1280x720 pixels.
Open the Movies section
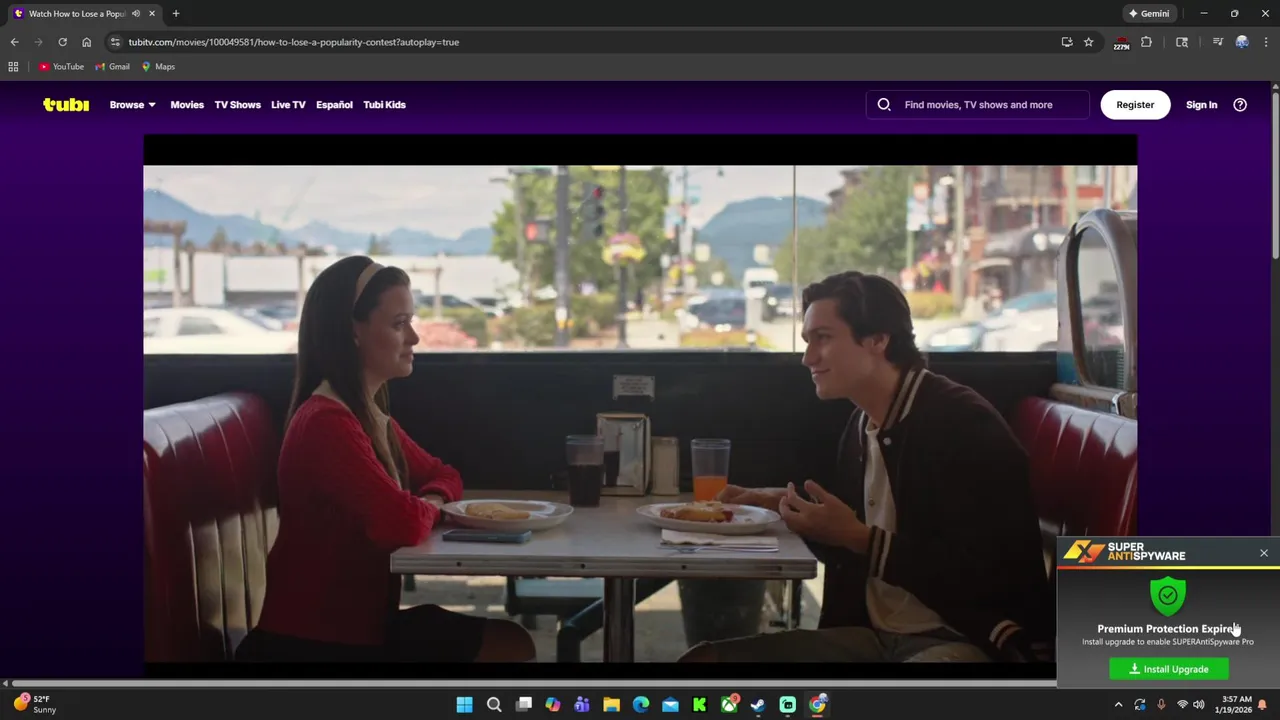(187, 104)
